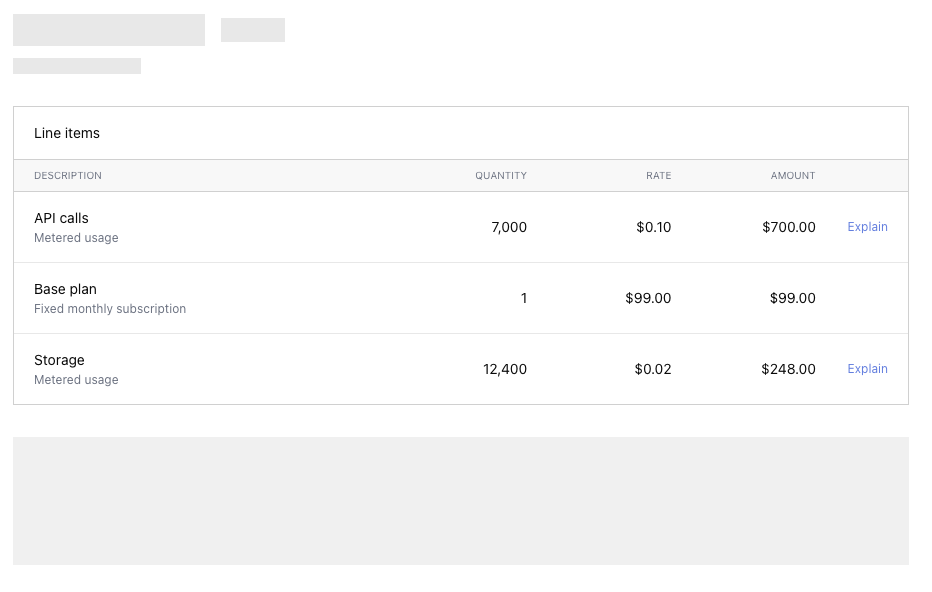Click the $248.00 amount value
The height and width of the screenshot is (592, 932).
click(788, 369)
